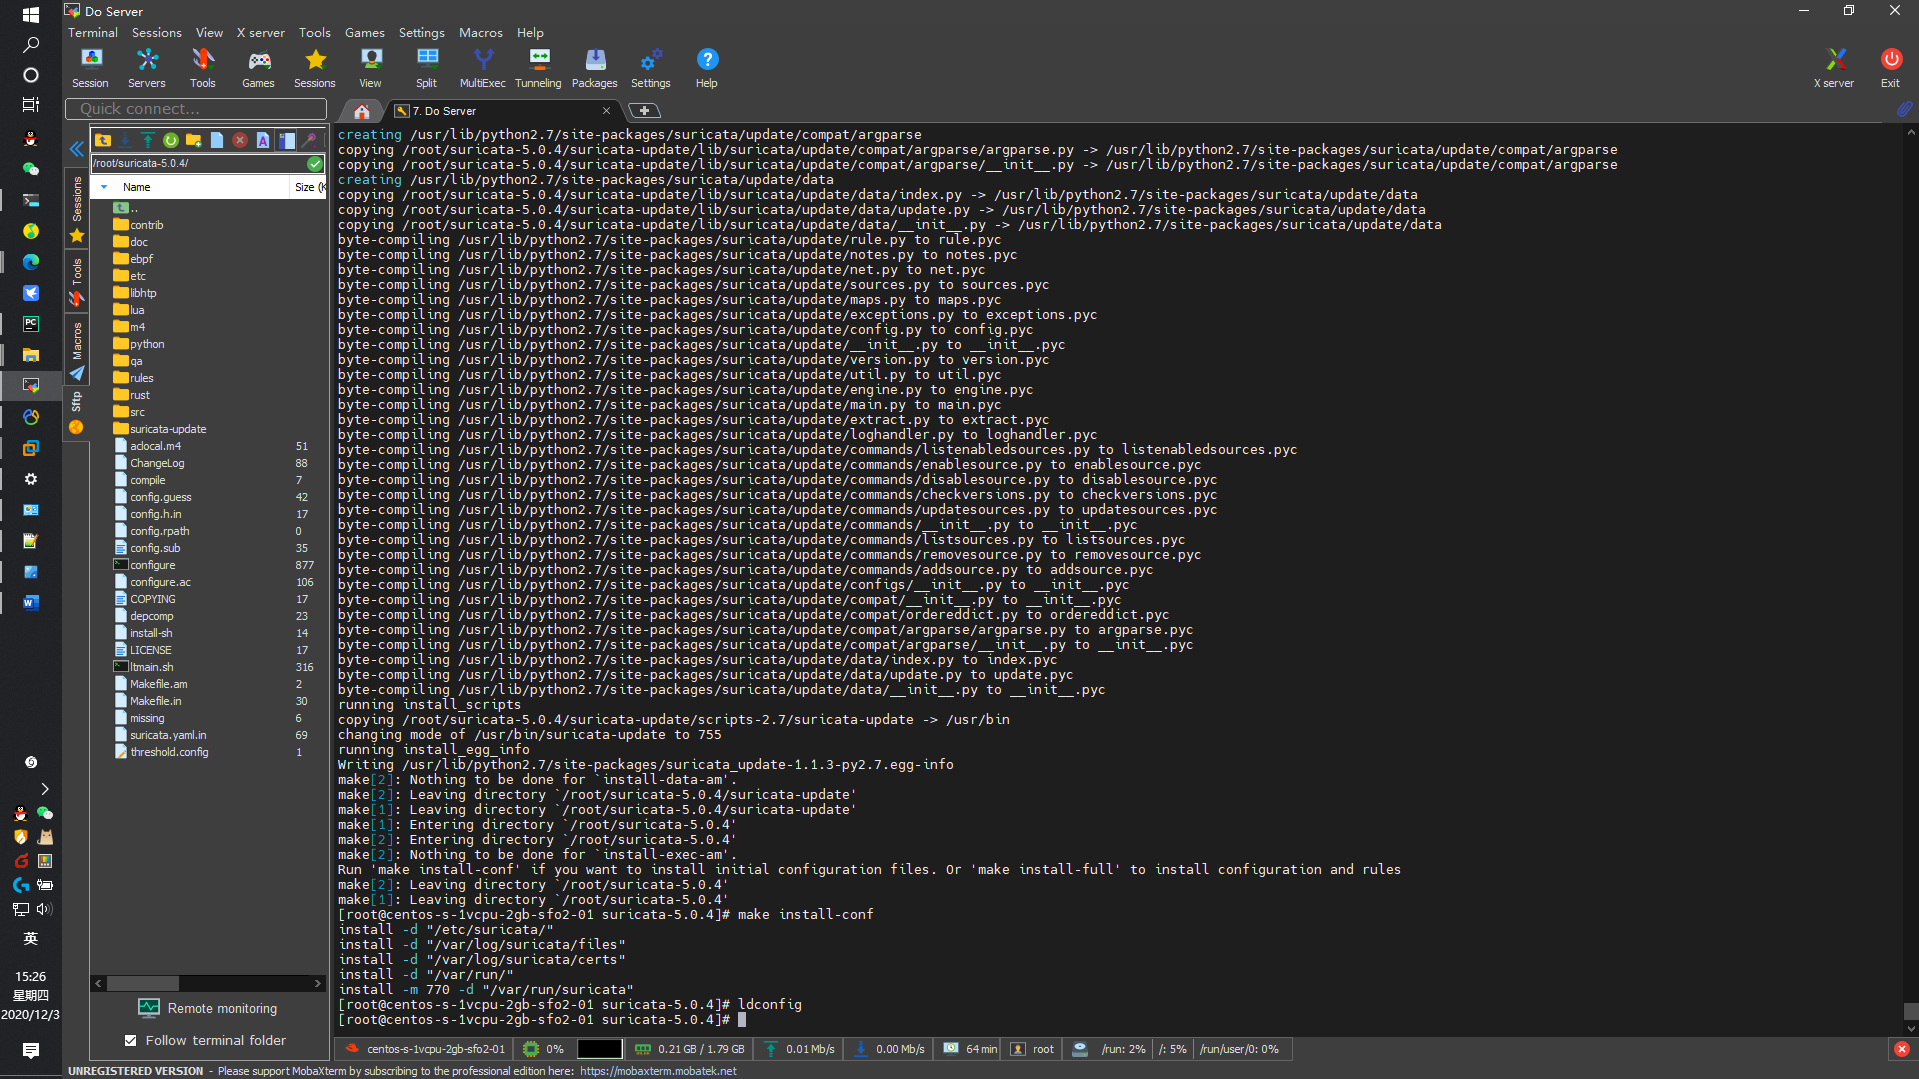Click the magic wand icon in SFTP toolbar

[310, 140]
